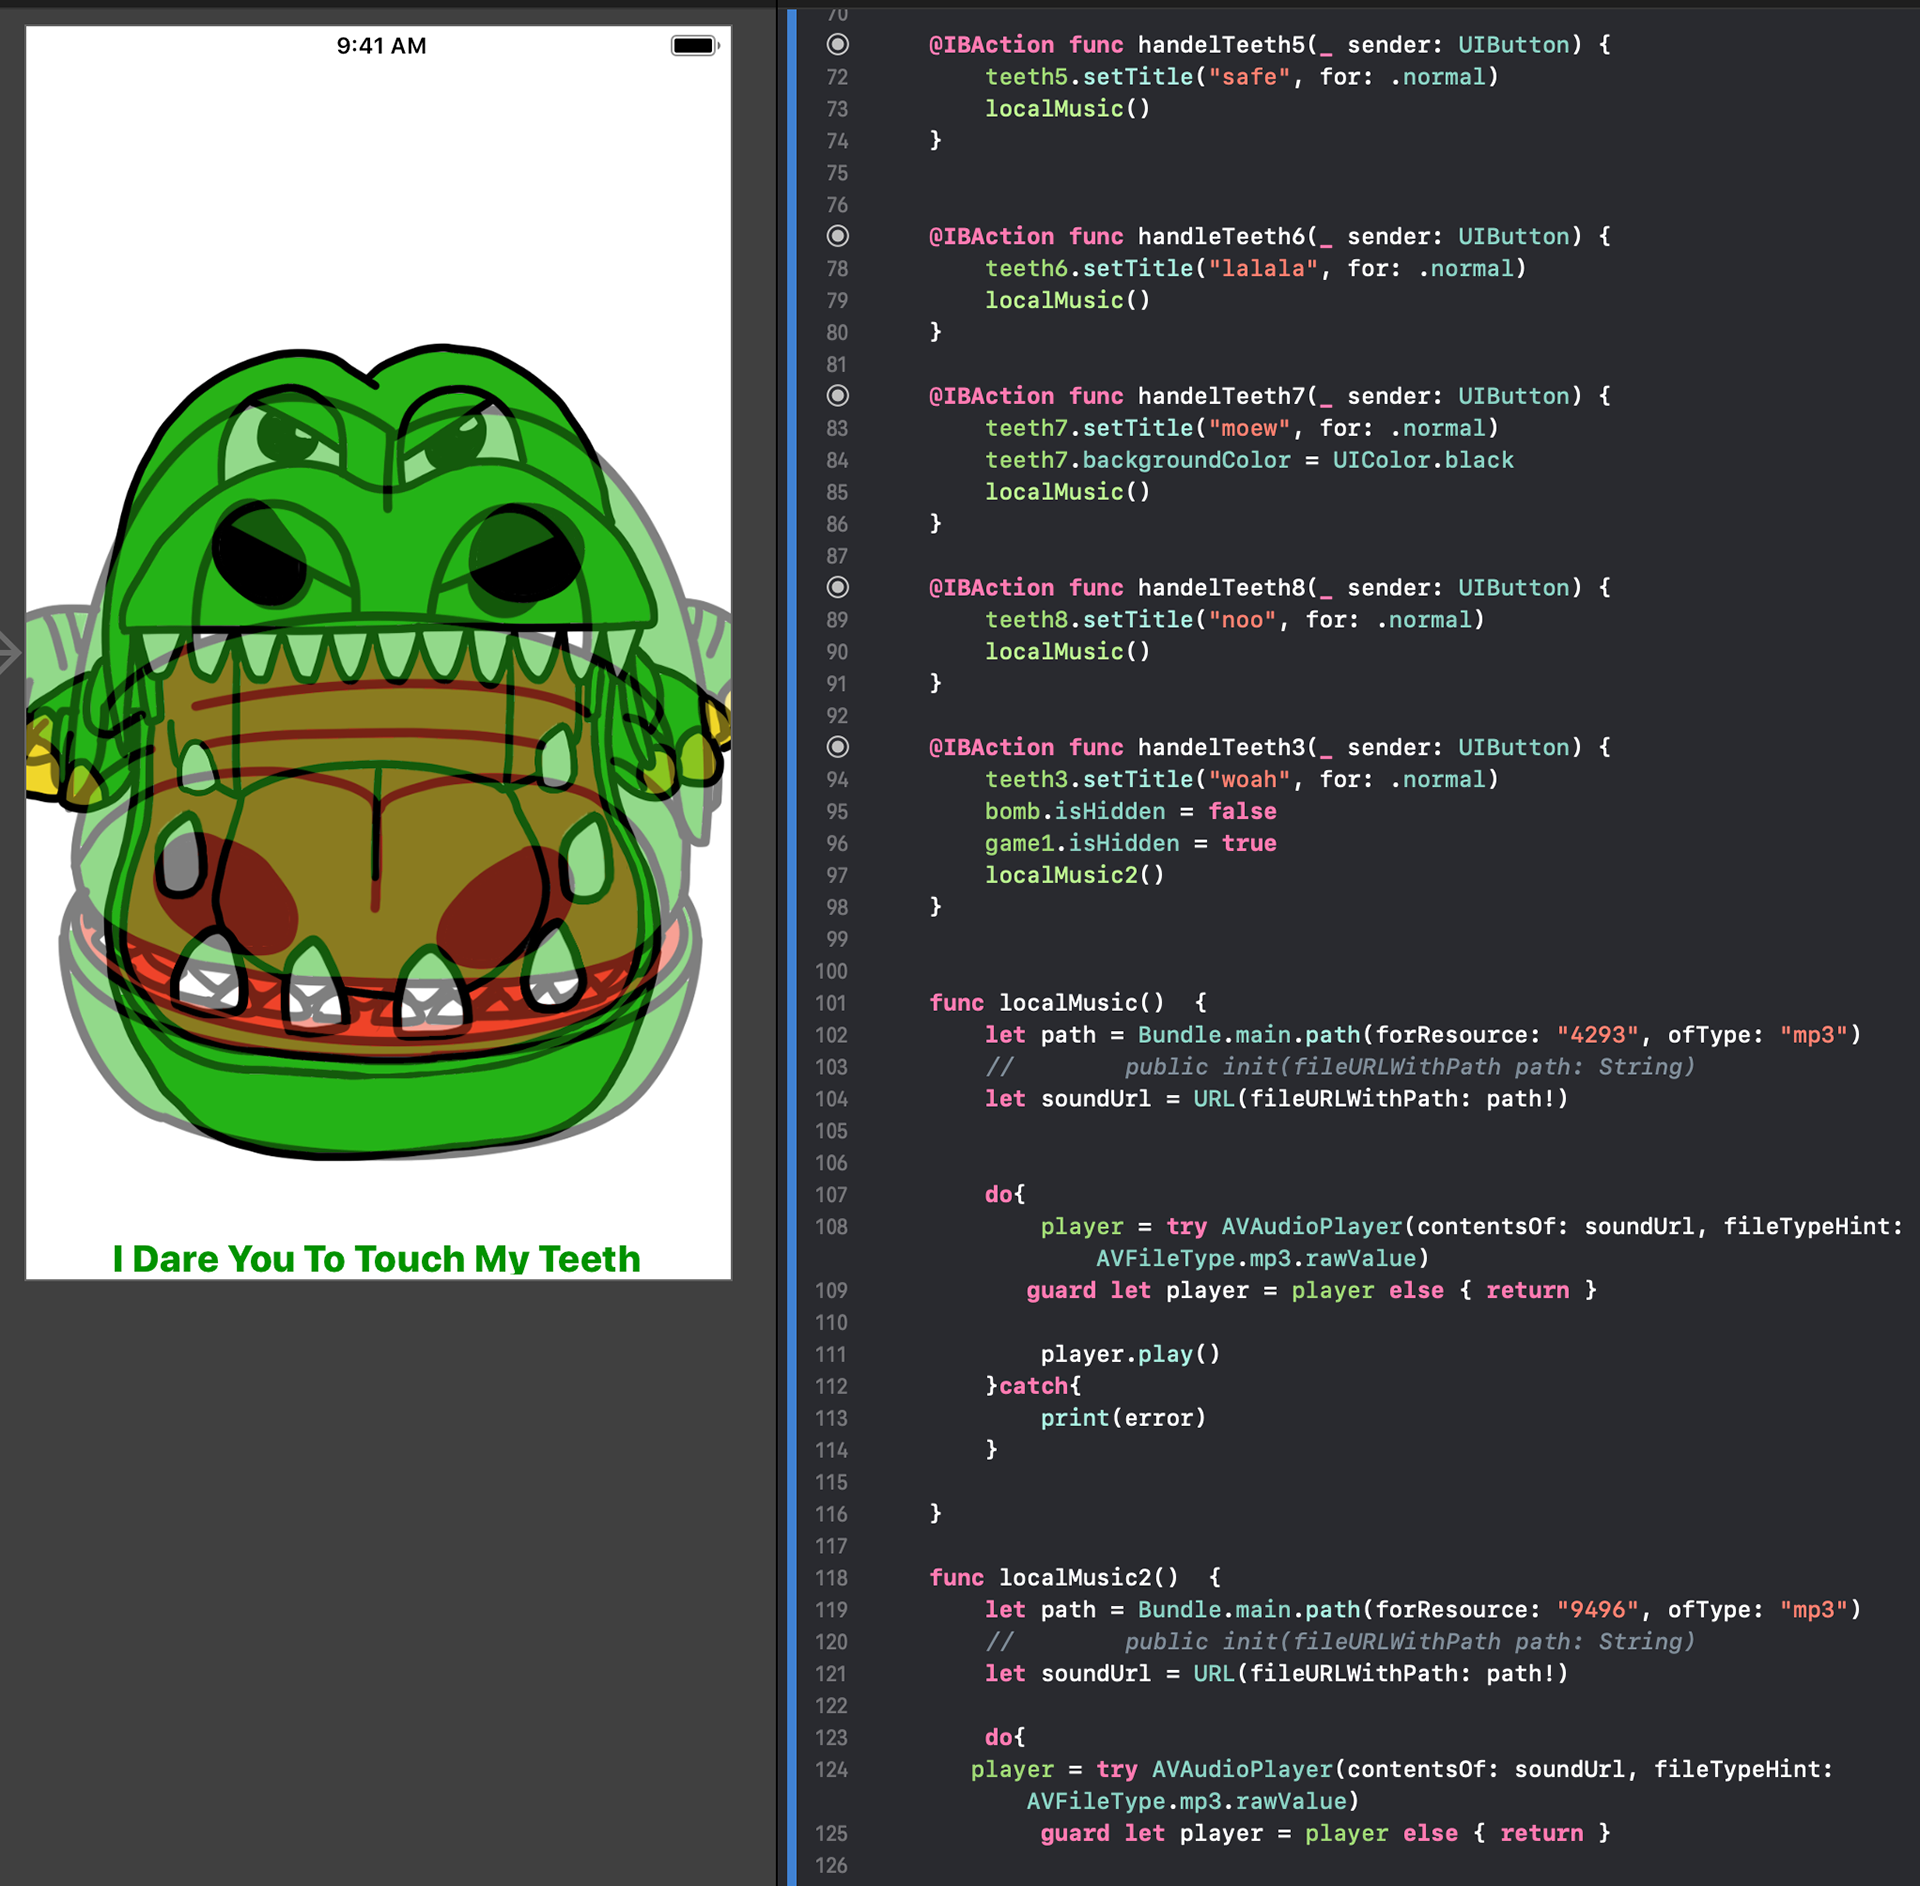Click the "9496" resource name string
Viewport: 1920px width, 1886px height.
(x=1598, y=1610)
